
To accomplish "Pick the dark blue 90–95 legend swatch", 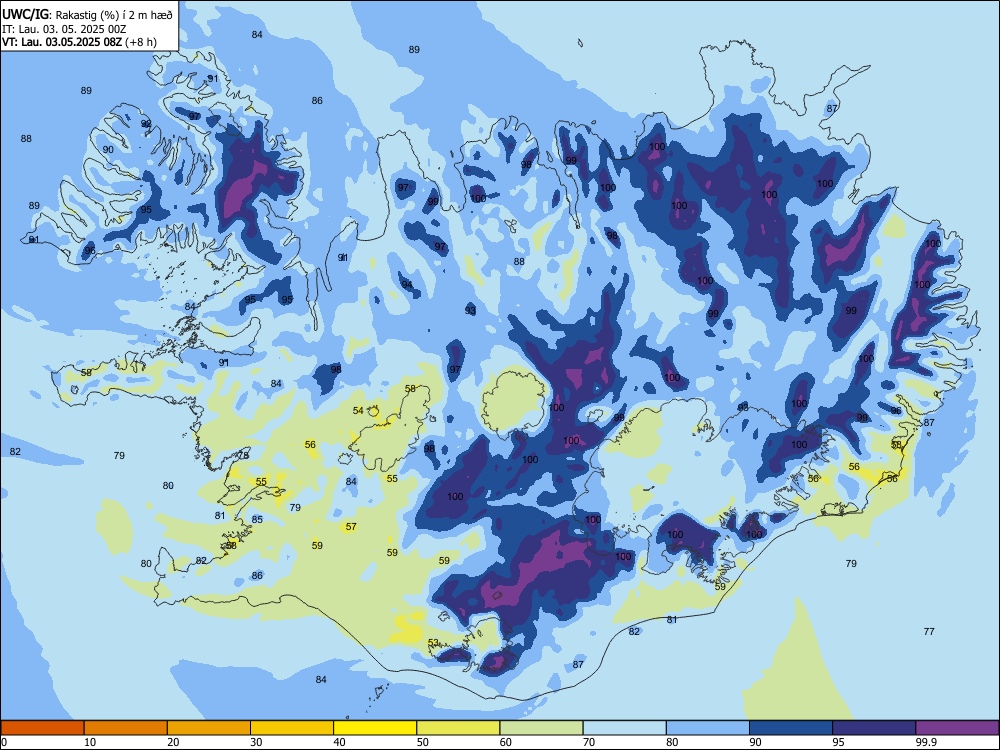I will click(791, 728).
